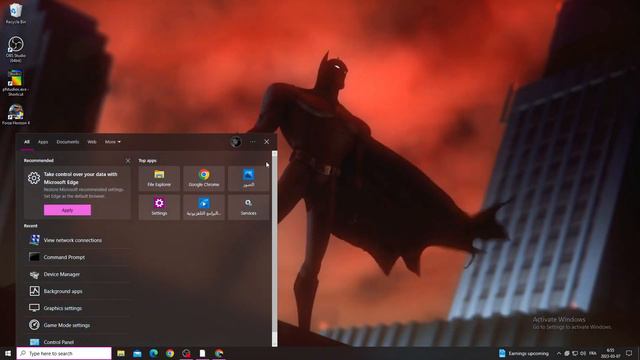Click the volume icon in system tray

tap(583, 353)
